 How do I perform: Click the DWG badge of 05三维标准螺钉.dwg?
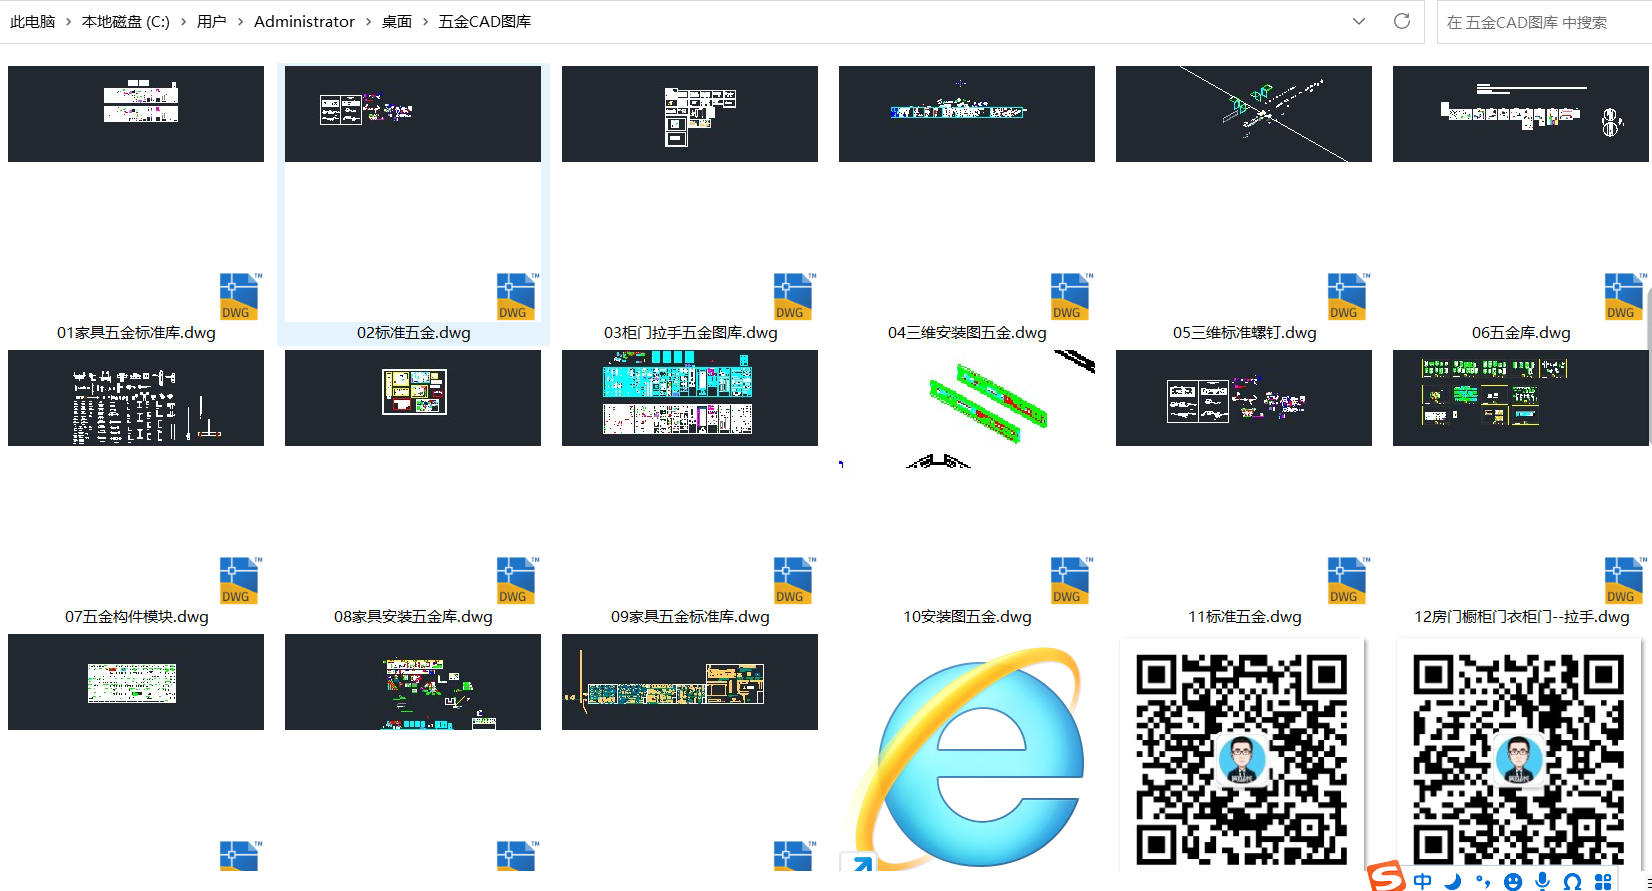point(1347,297)
